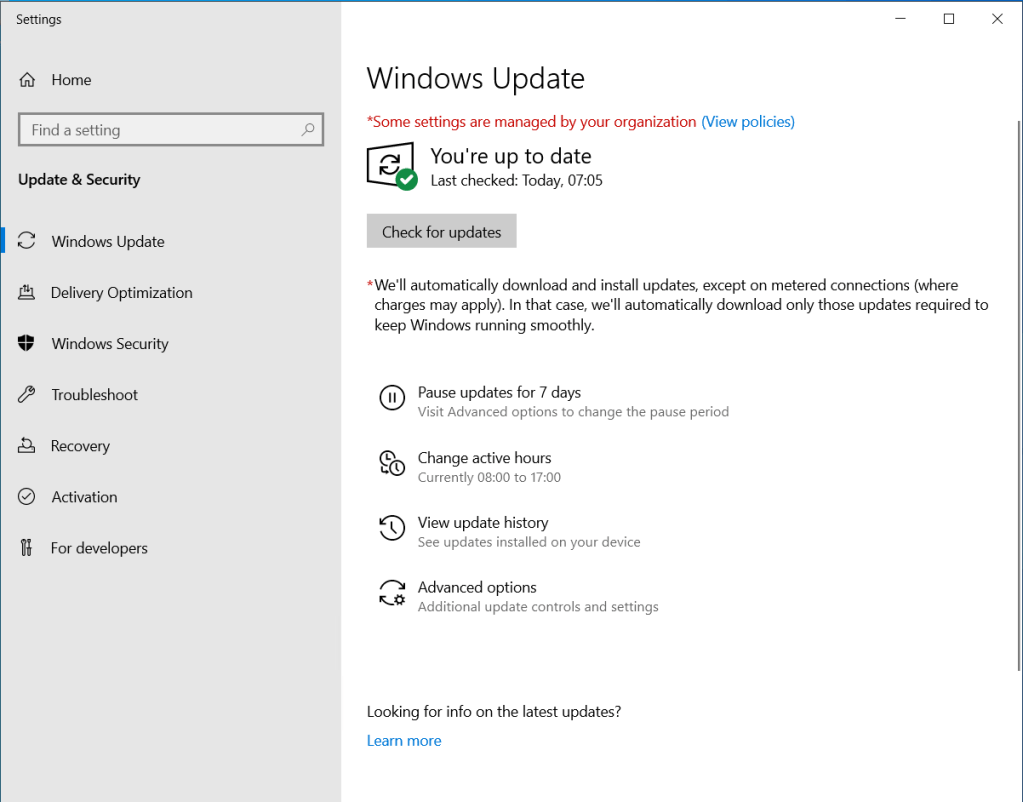The width and height of the screenshot is (1023, 802).
Task: Select Windows Security in the sidebar
Action: click(x=110, y=344)
